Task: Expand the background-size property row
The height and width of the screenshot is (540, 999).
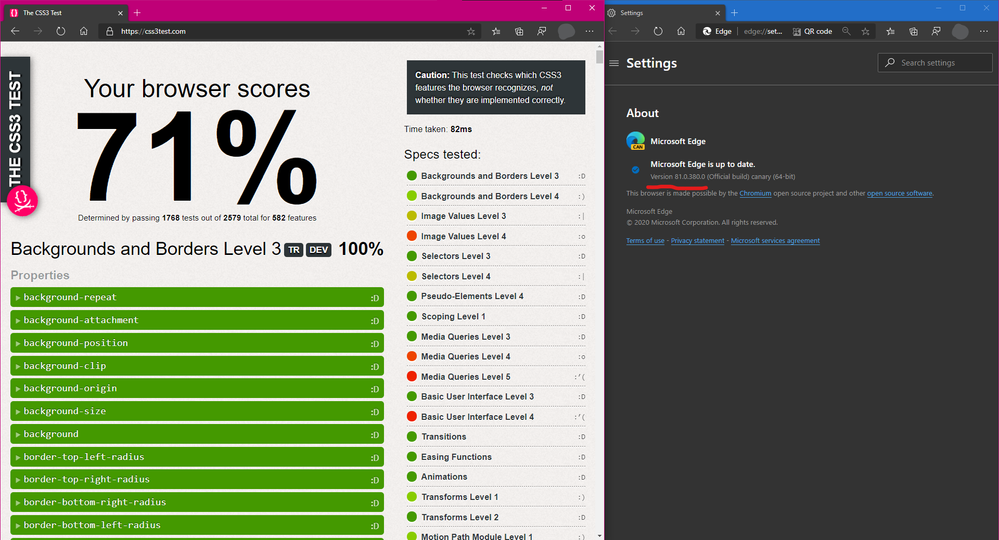Action: click(197, 411)
